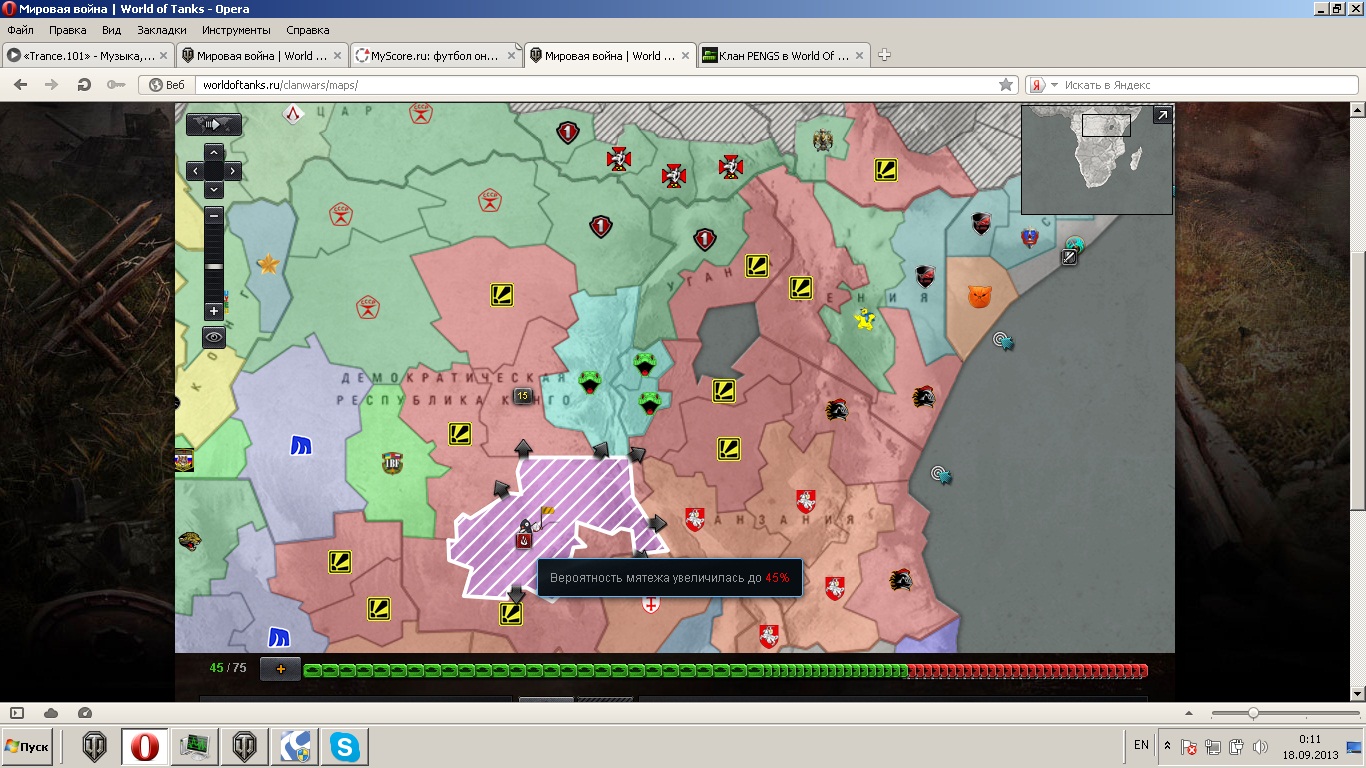The image size is (1366, 768).
Task: Click the chips reserve progress bar
Action: (726, 670)
